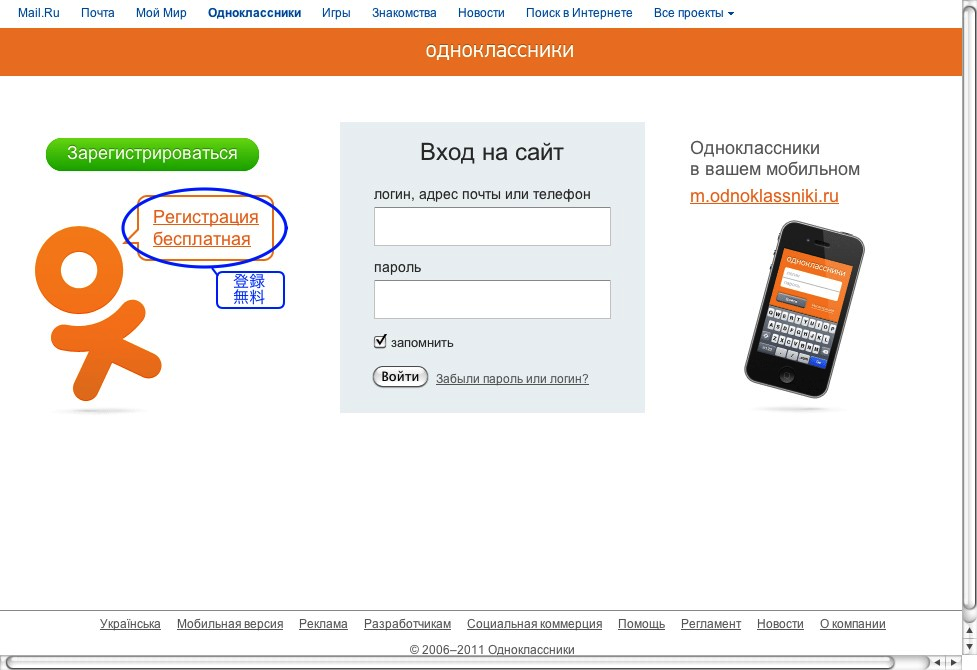Click the green Зарегистрироваться button
Screen dimensions: 977x670
pos(152,154)
